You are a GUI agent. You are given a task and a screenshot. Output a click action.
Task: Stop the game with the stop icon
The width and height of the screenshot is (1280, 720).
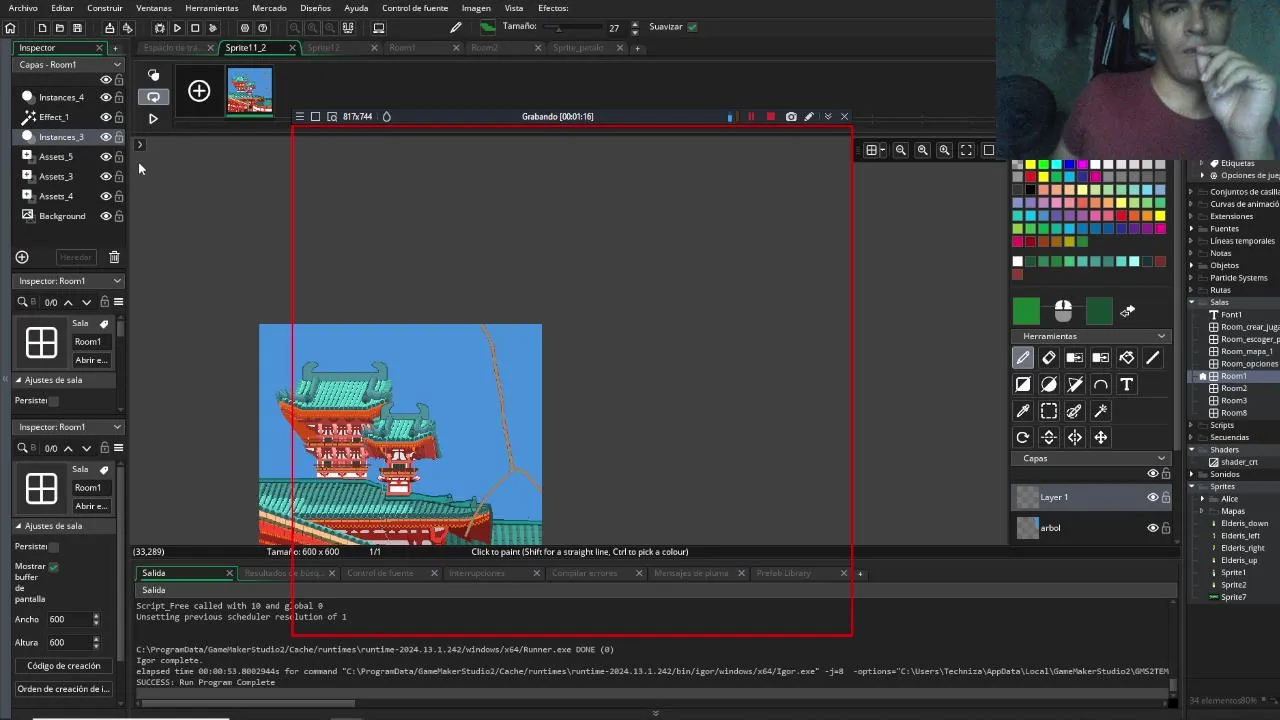[195, 28]
